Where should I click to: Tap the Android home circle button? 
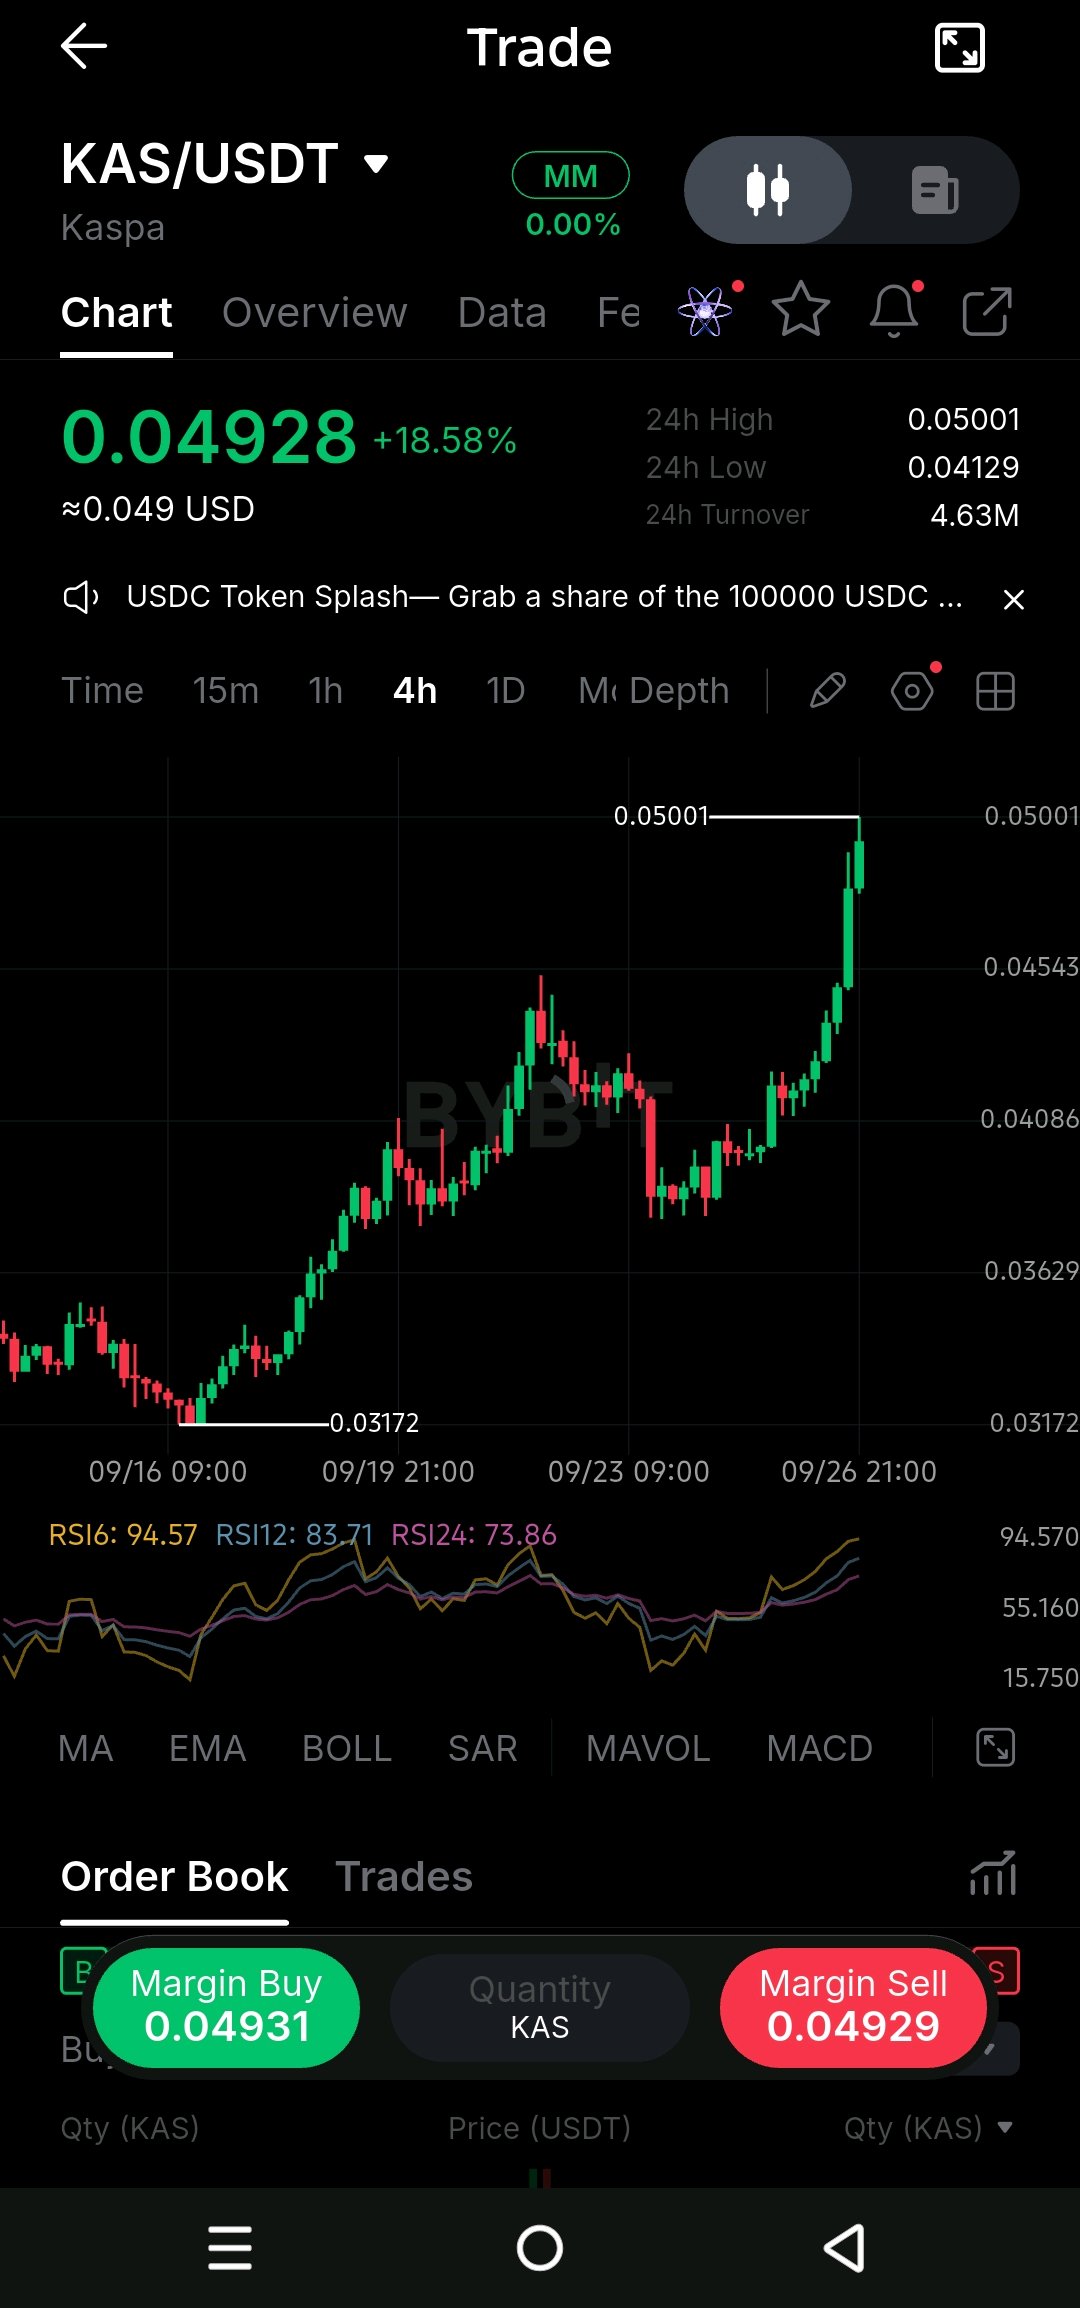(x=540, y=2248)
